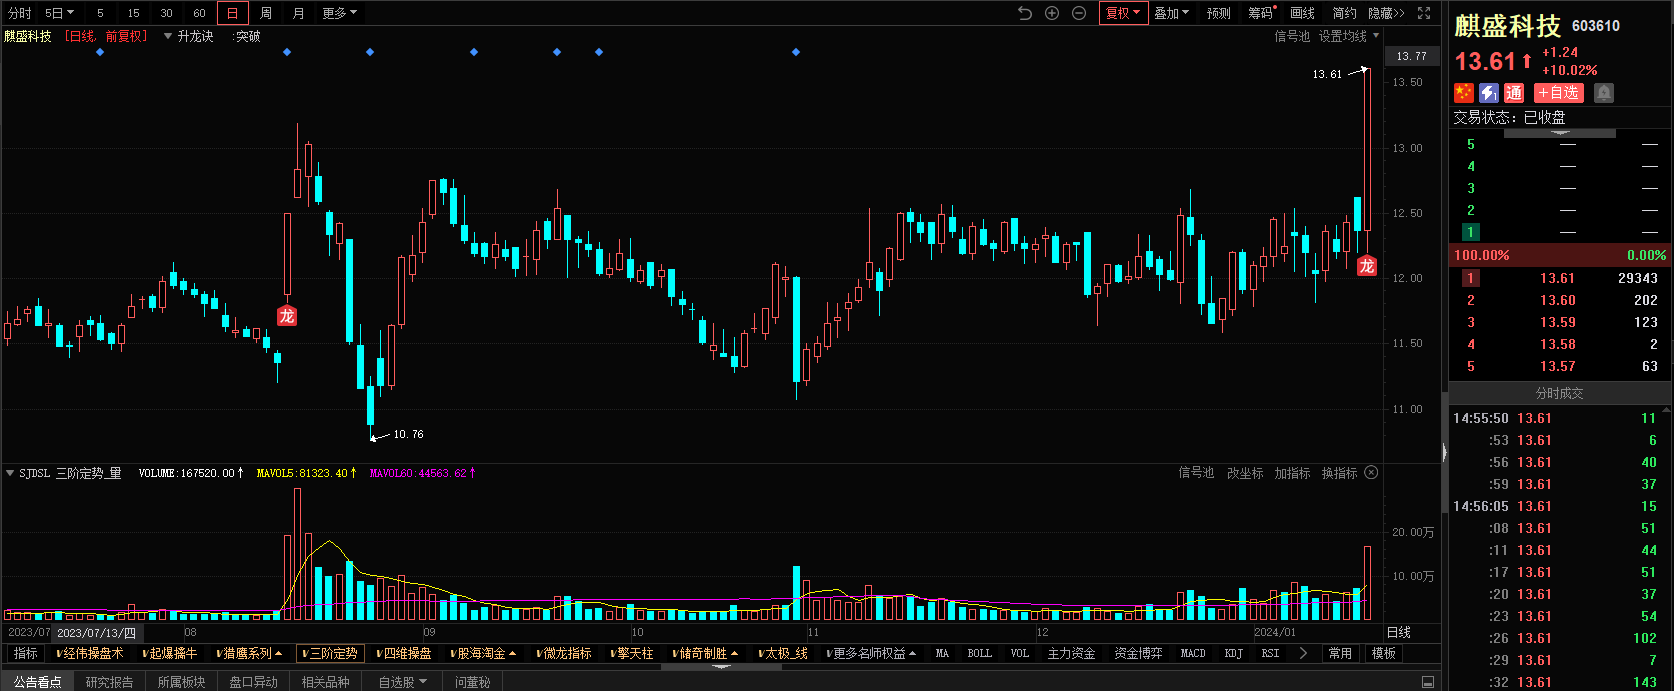Switch to 60-minute period
Screen dimensions: 1674x691
pyautogui.click(x=199, y=13)
